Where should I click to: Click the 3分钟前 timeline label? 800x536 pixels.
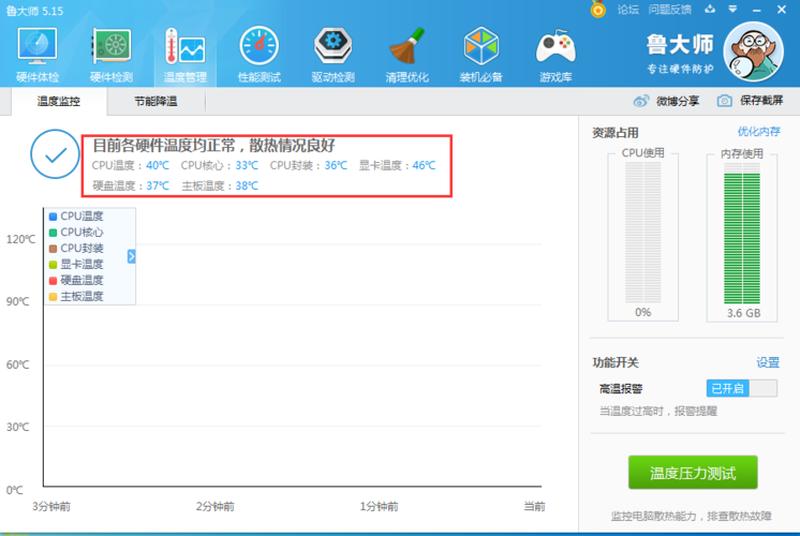[x=51, y=506]
